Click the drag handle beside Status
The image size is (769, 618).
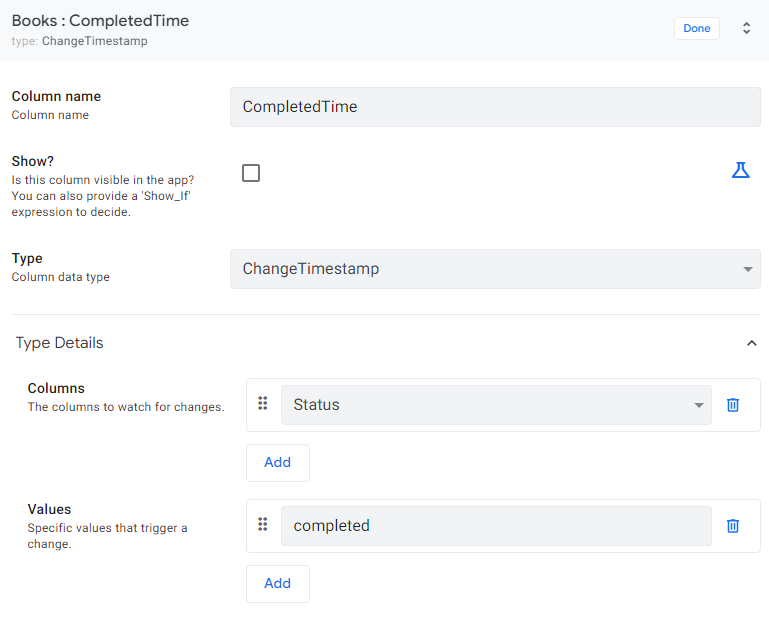pyautogui.click(x=263, y=404)
